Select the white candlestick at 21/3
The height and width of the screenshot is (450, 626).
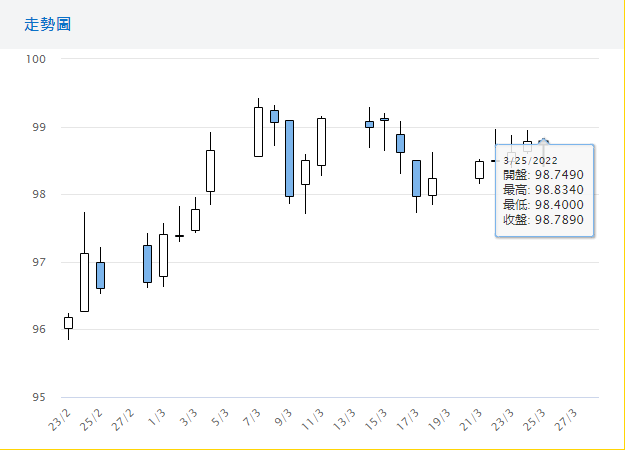coord(479,170)
